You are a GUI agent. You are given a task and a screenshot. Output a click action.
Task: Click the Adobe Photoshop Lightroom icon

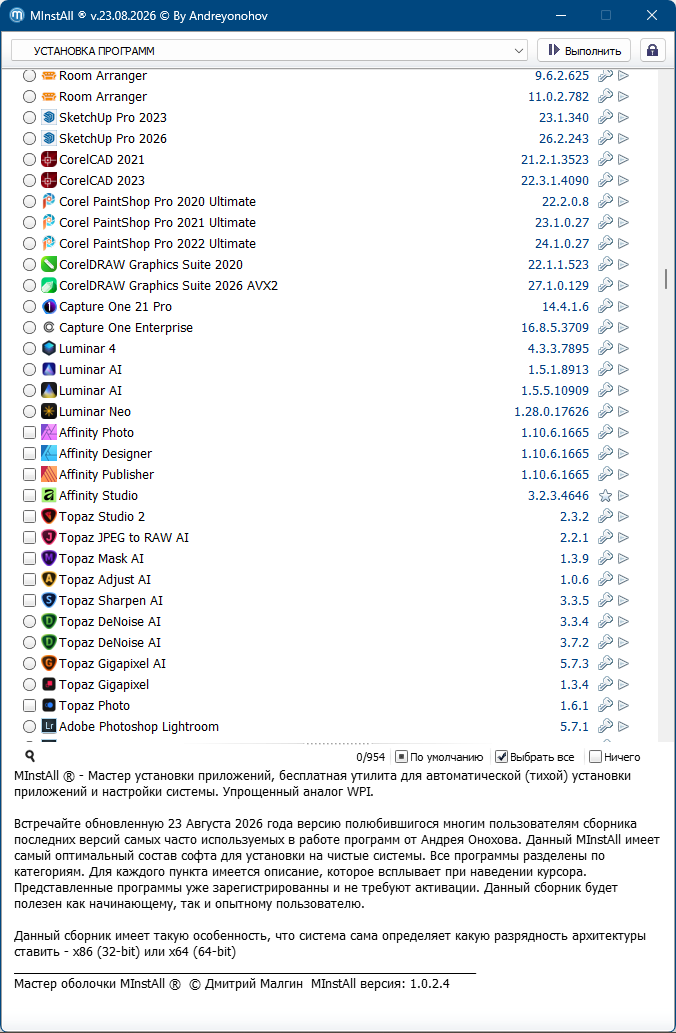[49, 726]
